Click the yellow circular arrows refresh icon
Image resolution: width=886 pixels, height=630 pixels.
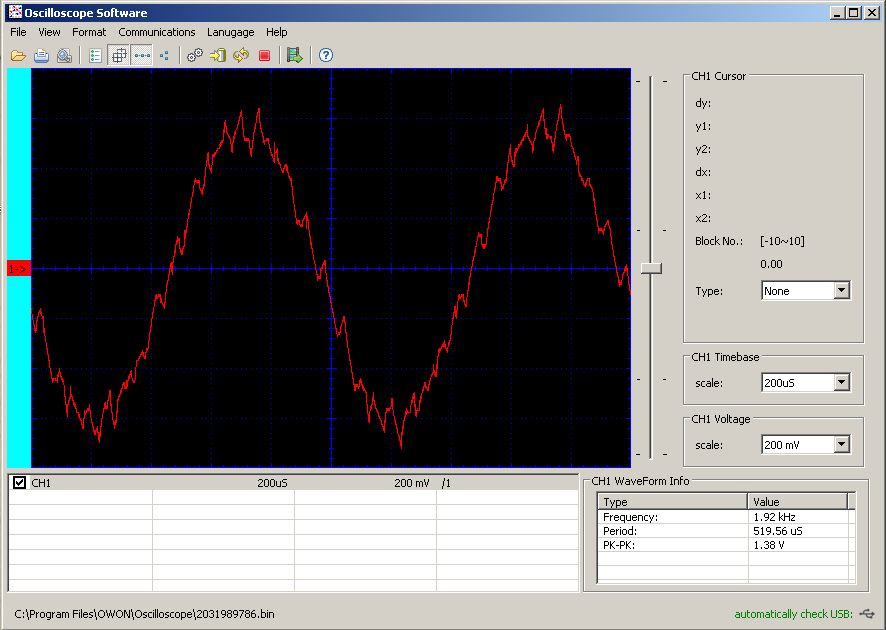pos(241,56)
